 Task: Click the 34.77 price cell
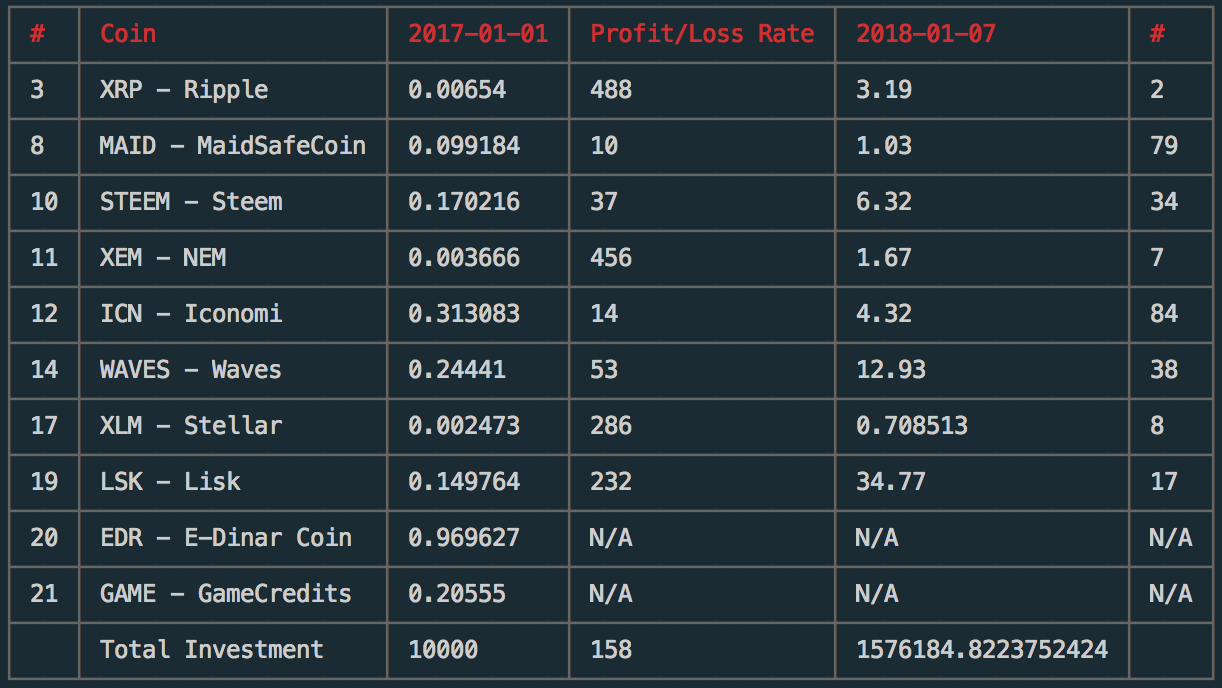[x=891, y=482]
